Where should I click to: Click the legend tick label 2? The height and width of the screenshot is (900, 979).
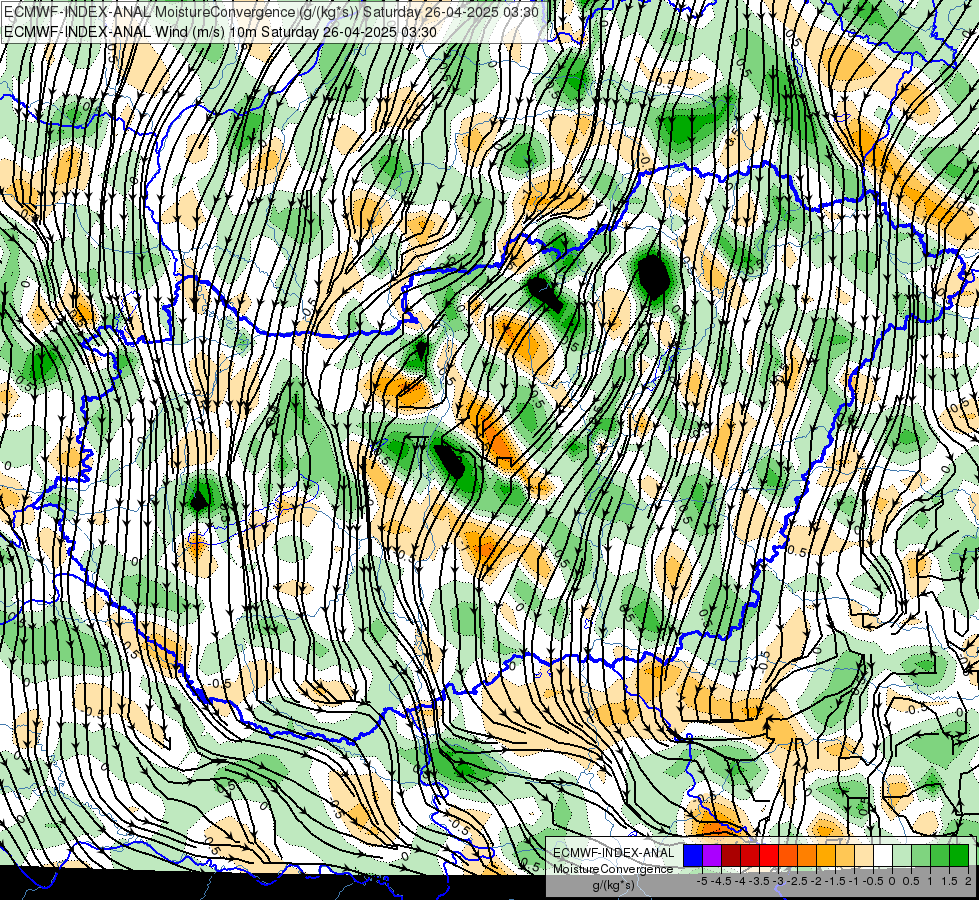[968, 881]
